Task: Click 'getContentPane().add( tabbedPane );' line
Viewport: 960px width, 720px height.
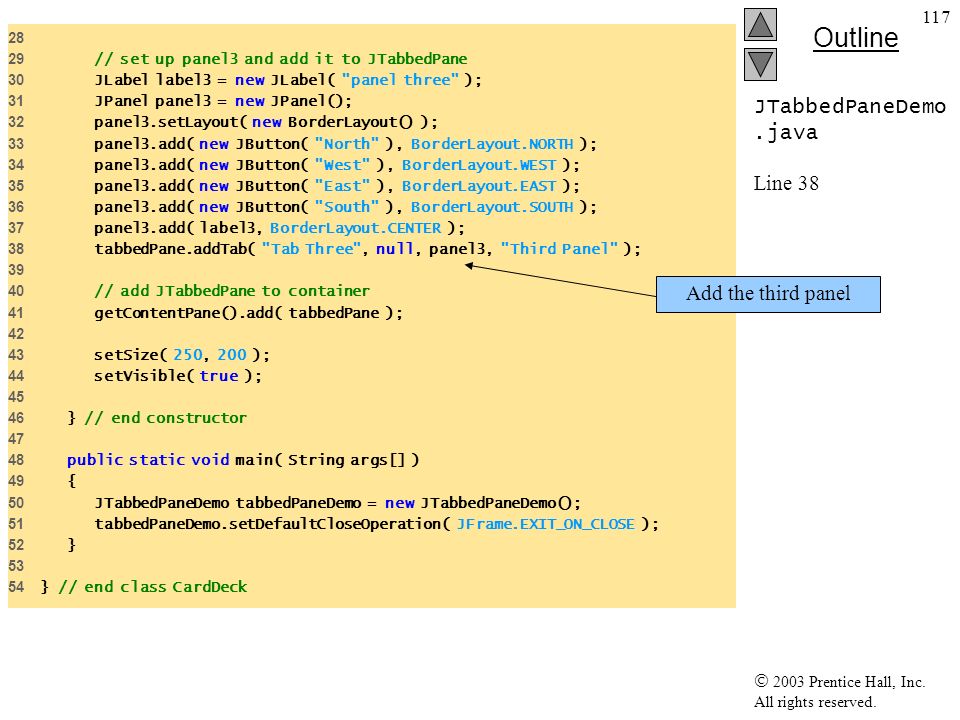Action: coord(249,313)
